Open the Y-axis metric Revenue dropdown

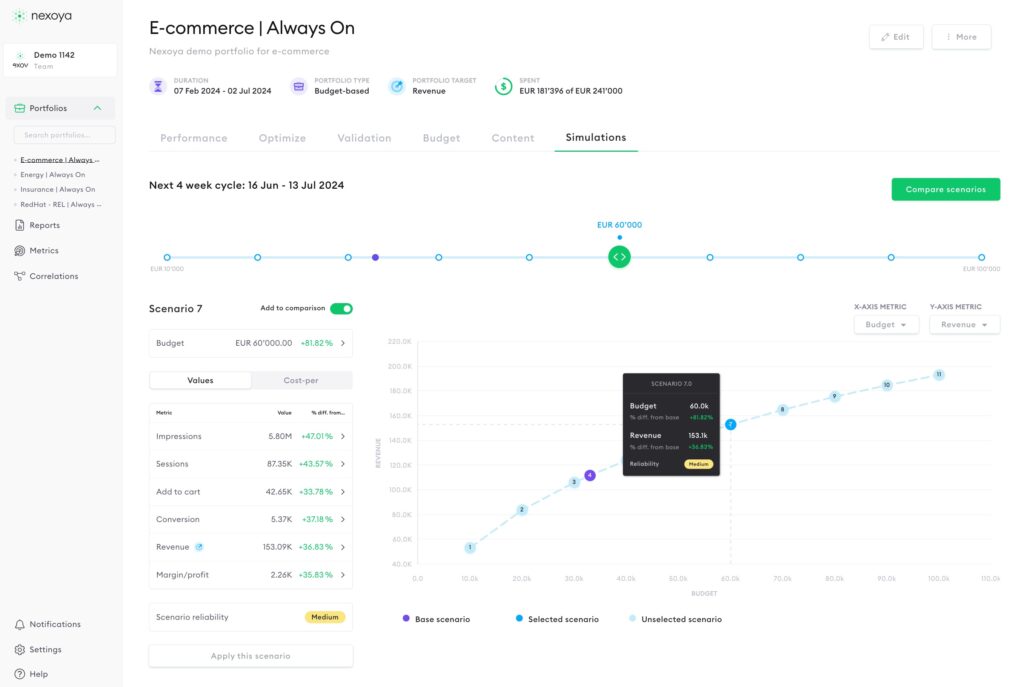point(964,324)
